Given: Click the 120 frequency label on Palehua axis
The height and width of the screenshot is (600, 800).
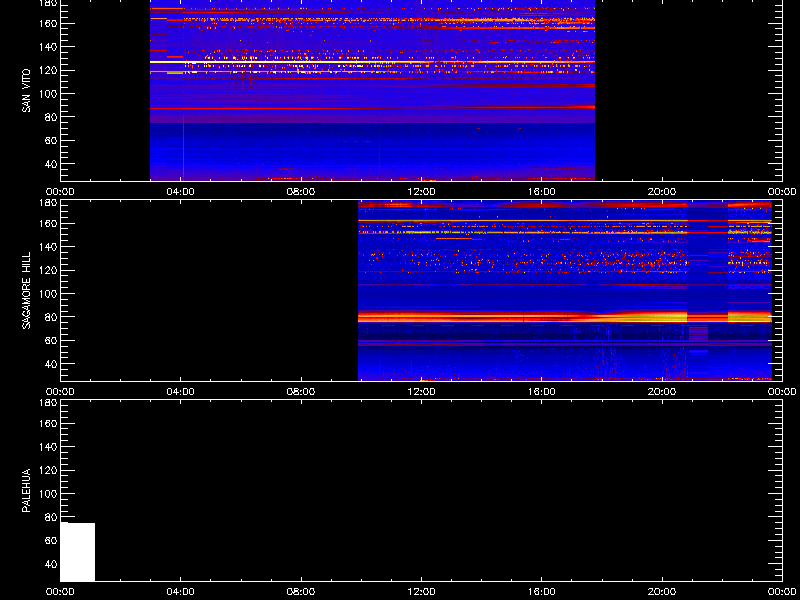Looking at the screenshot, I should coord(47,470).
